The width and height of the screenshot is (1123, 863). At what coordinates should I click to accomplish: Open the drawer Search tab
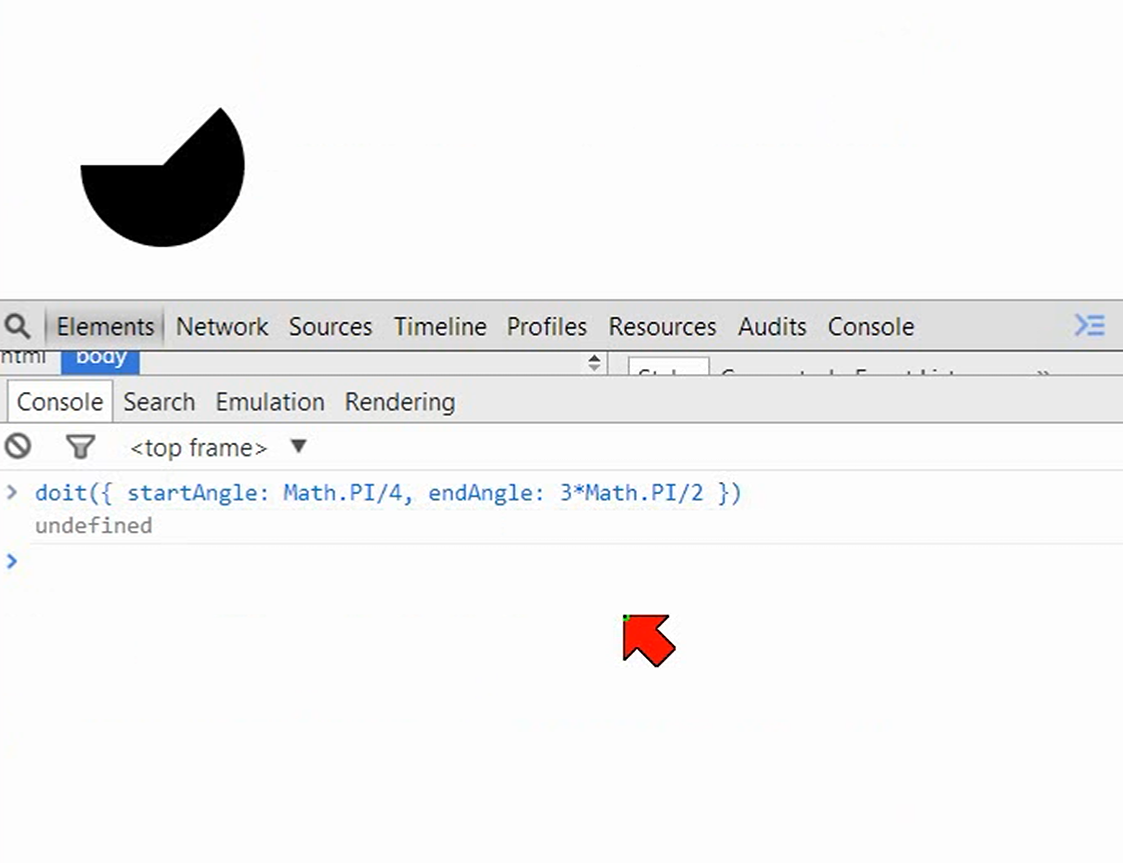tap(159, 402)
